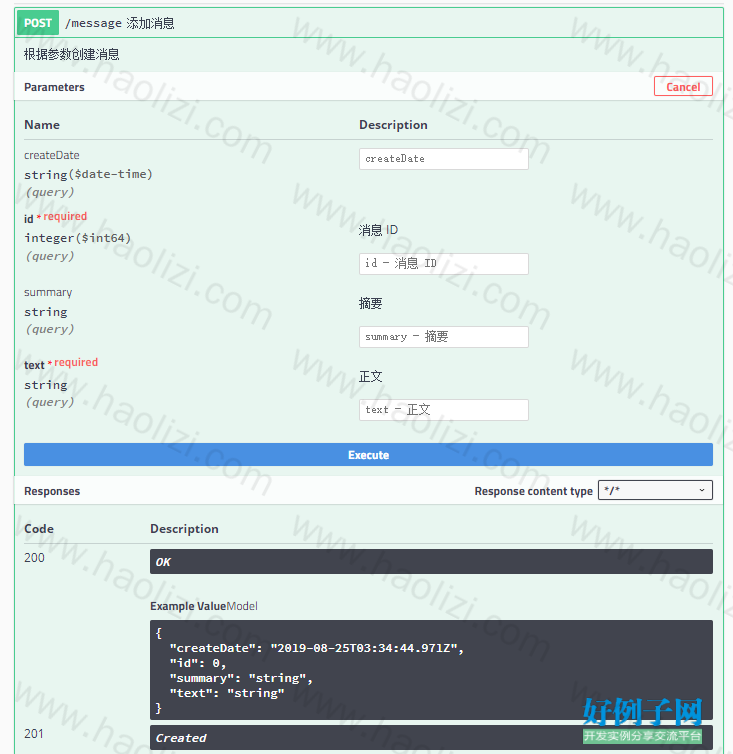Focus the createDate input field
Image resolution: width=733 pixels, height=754 pixels.
(443, 159)
